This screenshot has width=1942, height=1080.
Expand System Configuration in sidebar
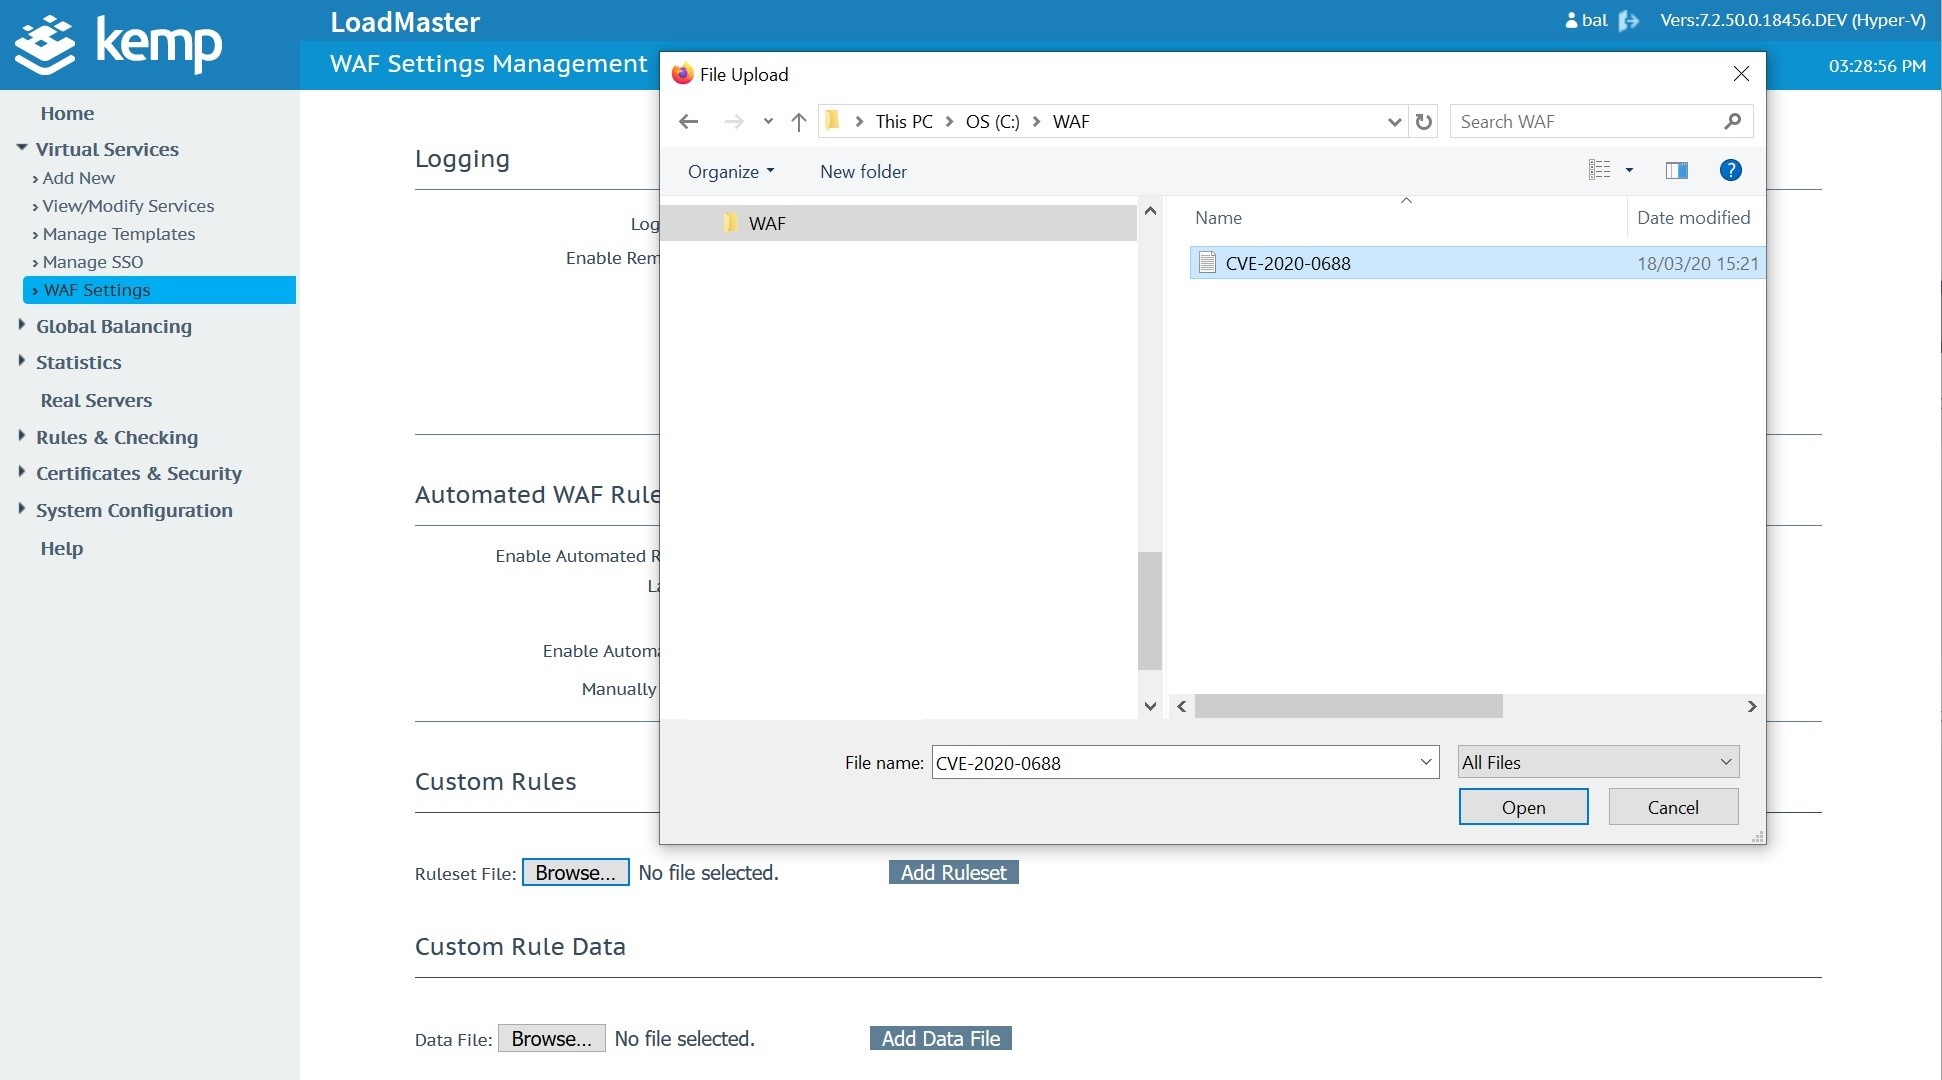[134, 510]
